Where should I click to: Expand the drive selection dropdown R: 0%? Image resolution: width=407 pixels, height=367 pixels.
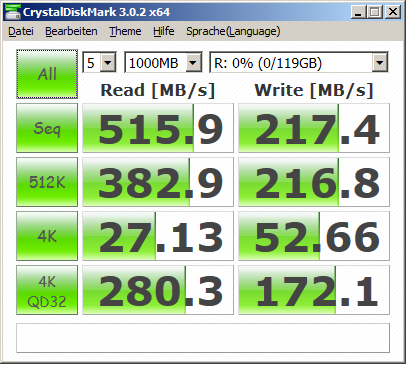click(x=379, y=62)
